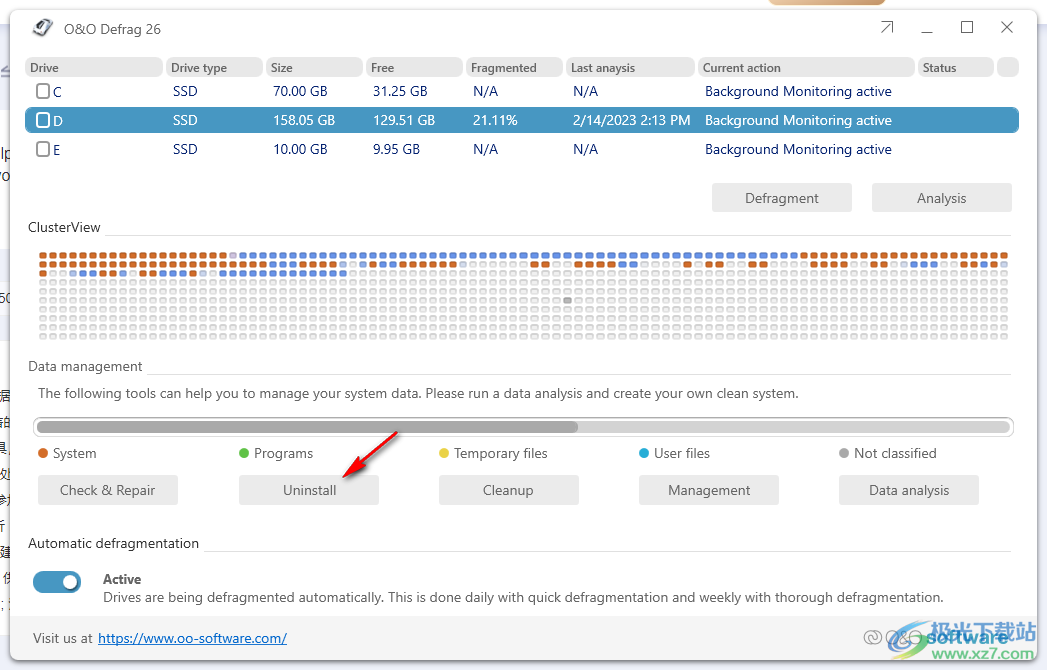1047x670 pixels.
Task: Click the 2/14/2023 2:13 PM last analysis cell
Action: [631, 120]
